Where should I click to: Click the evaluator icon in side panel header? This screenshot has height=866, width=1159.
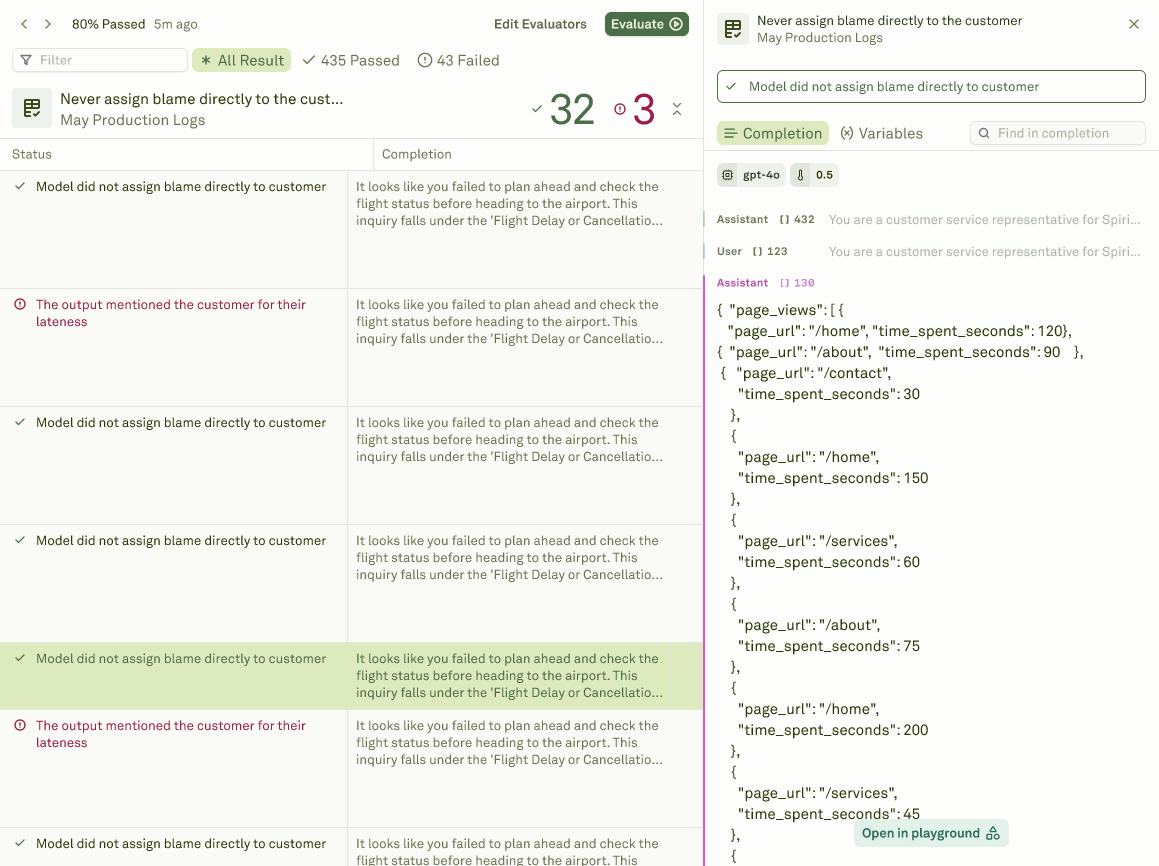pos(733,29)
